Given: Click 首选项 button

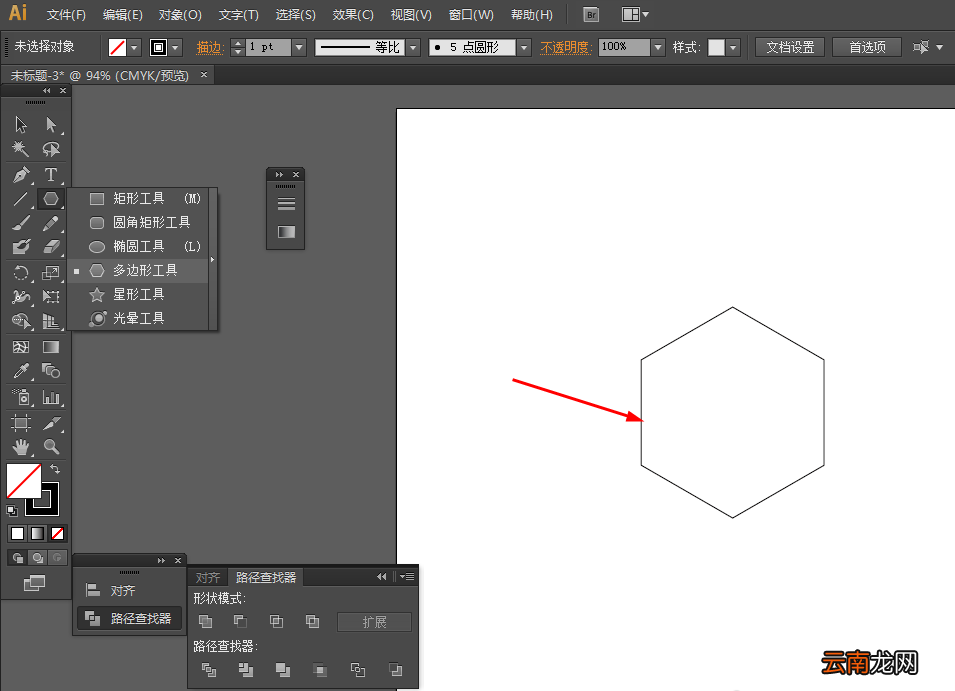Looking at the screenshot, I should click(x=867, y=47).
